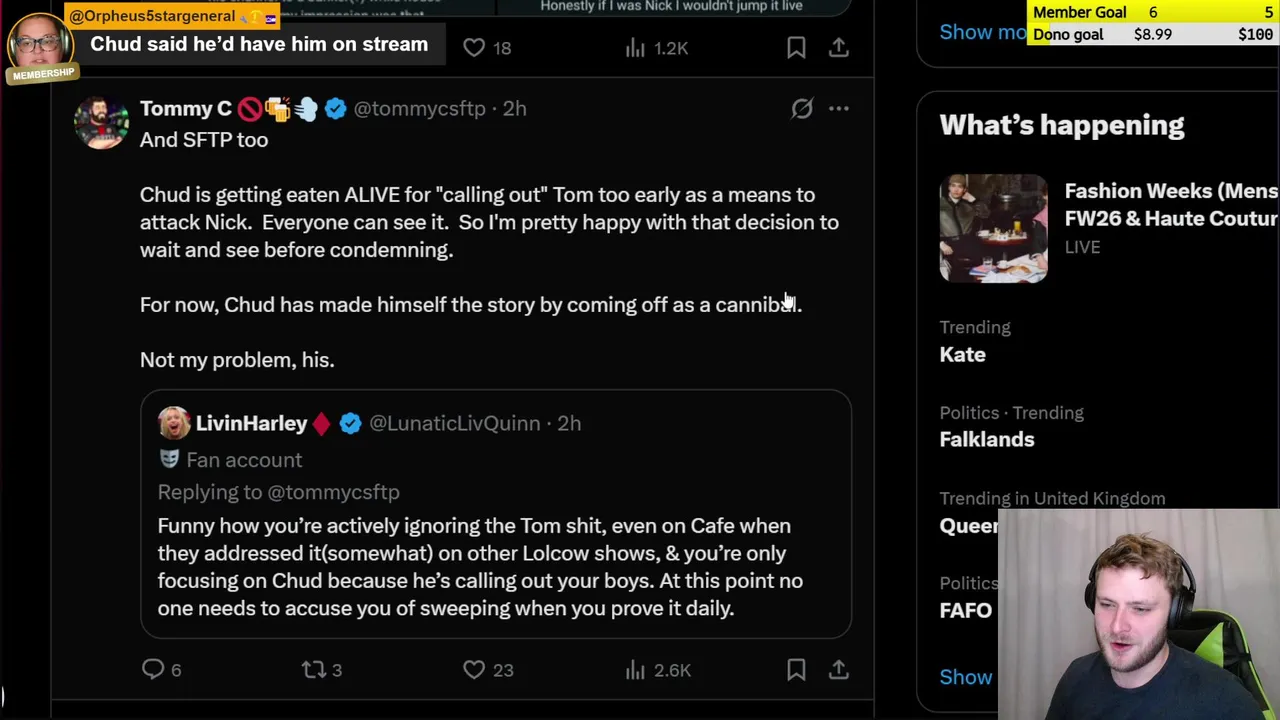Like Tommy C's post with the heart icon
The width and height of the screenshot is (1280, 720).
pos(474,669)
